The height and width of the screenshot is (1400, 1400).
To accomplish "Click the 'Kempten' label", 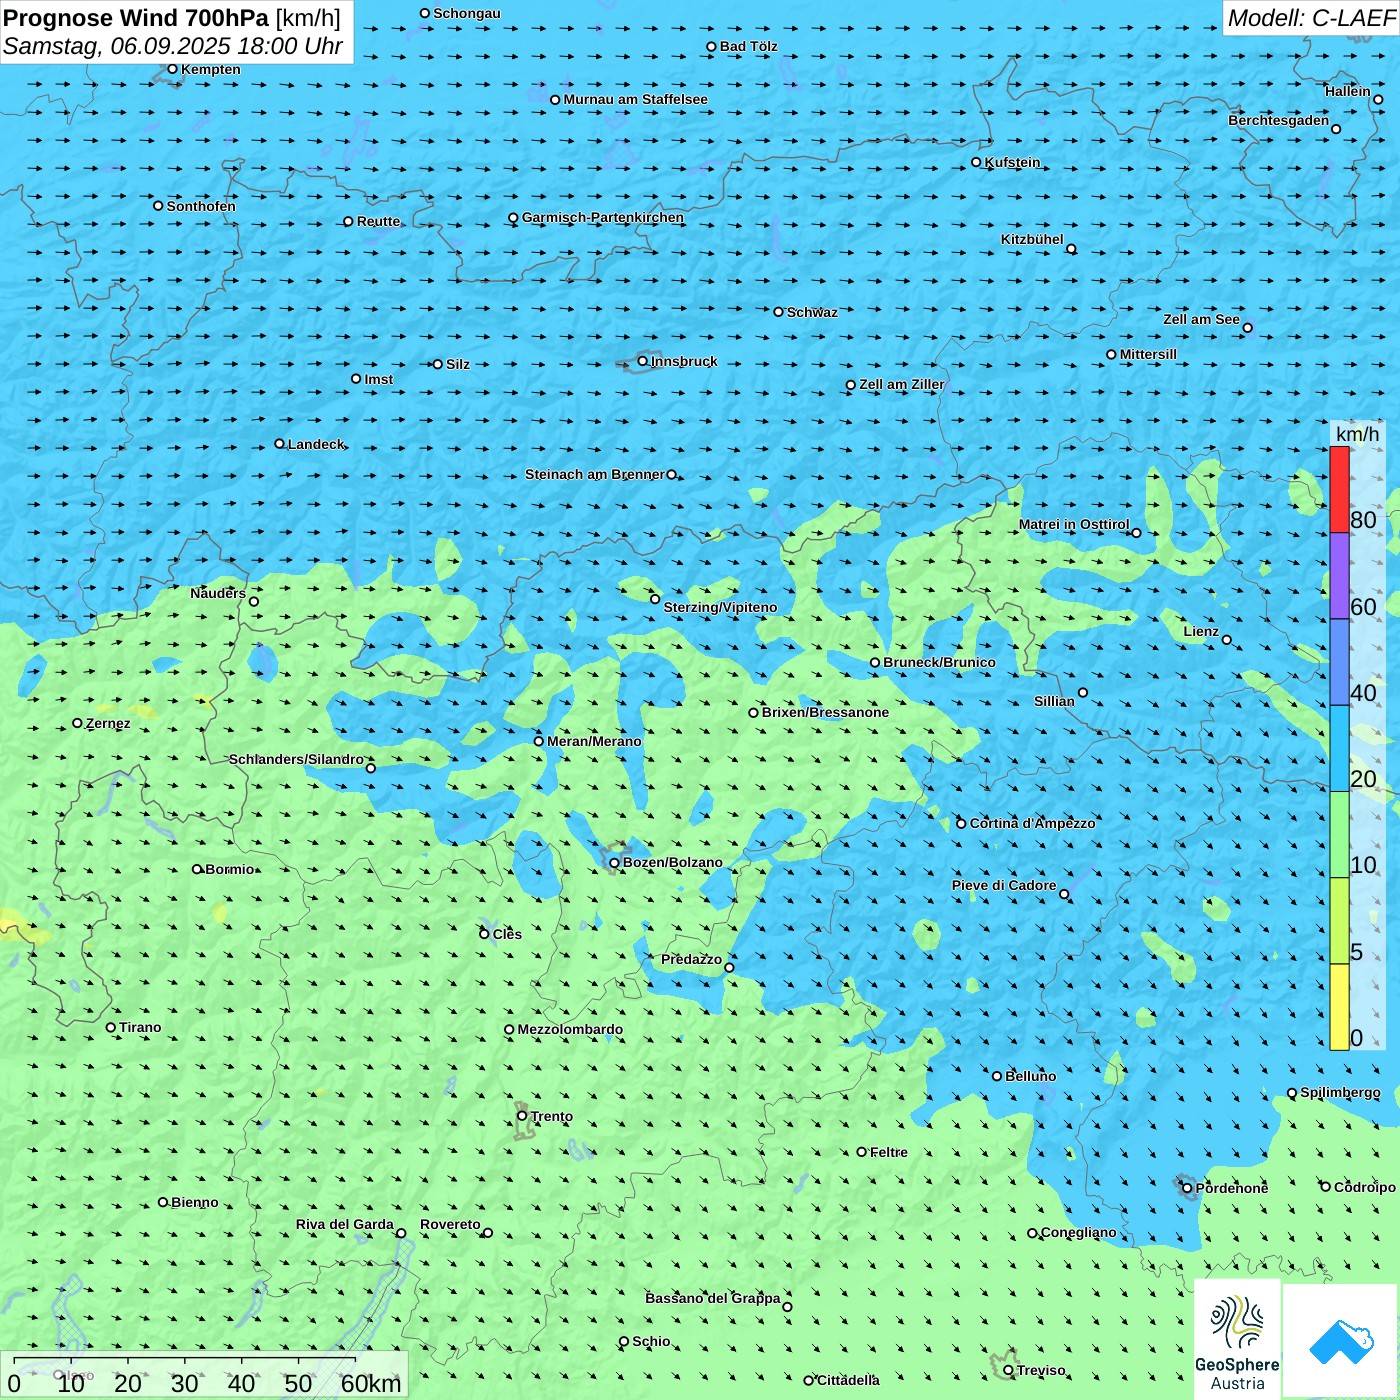I will 211,69.
